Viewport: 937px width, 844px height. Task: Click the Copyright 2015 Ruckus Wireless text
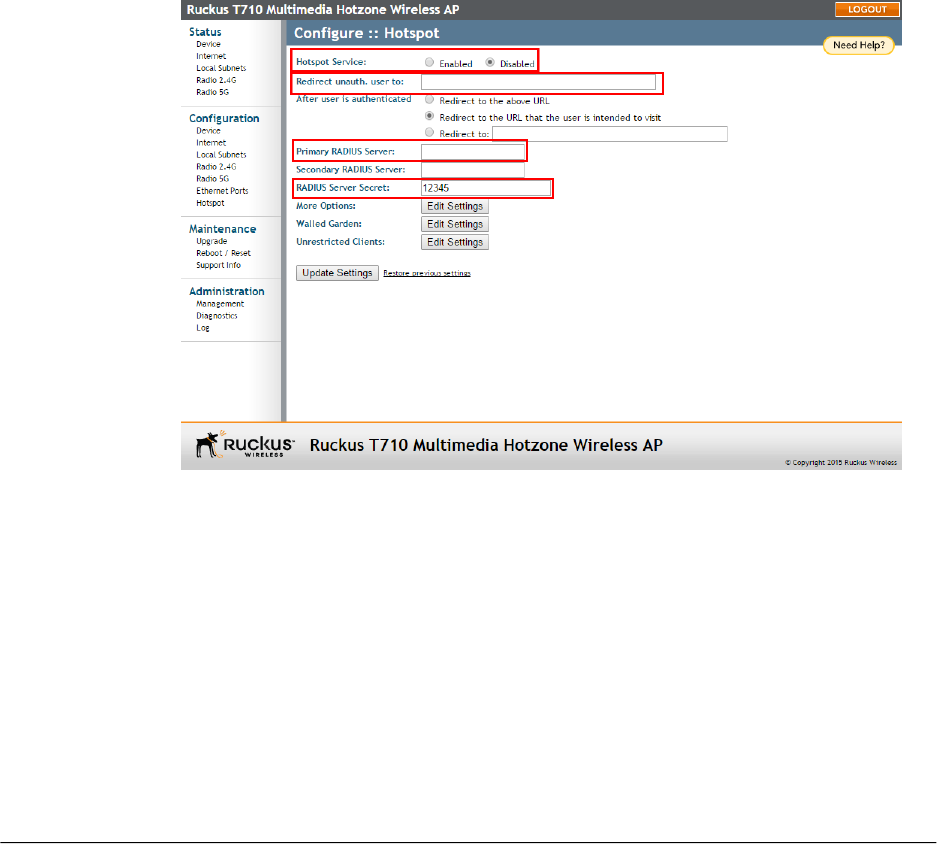(x=841, y=463)
